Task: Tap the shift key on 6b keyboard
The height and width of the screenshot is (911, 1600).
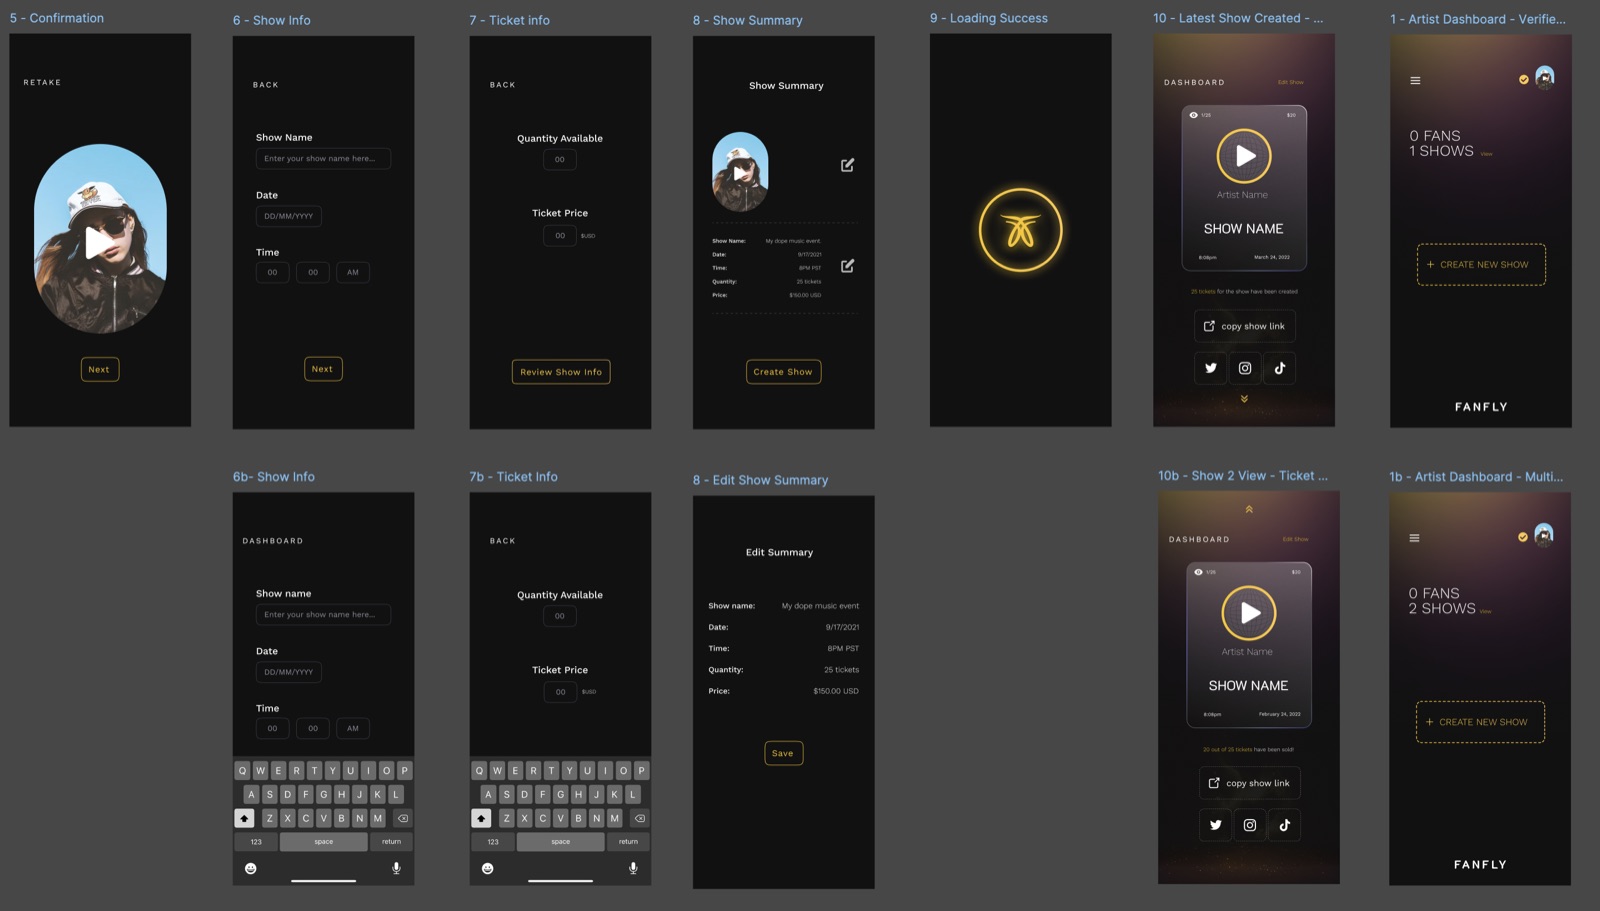Action: click(244, 818)
